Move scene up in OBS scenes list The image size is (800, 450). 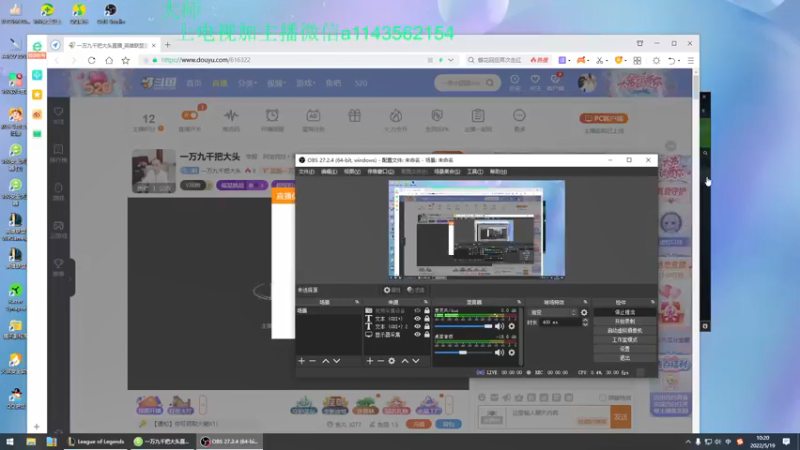pyautogui.click(x=326, y=361)
